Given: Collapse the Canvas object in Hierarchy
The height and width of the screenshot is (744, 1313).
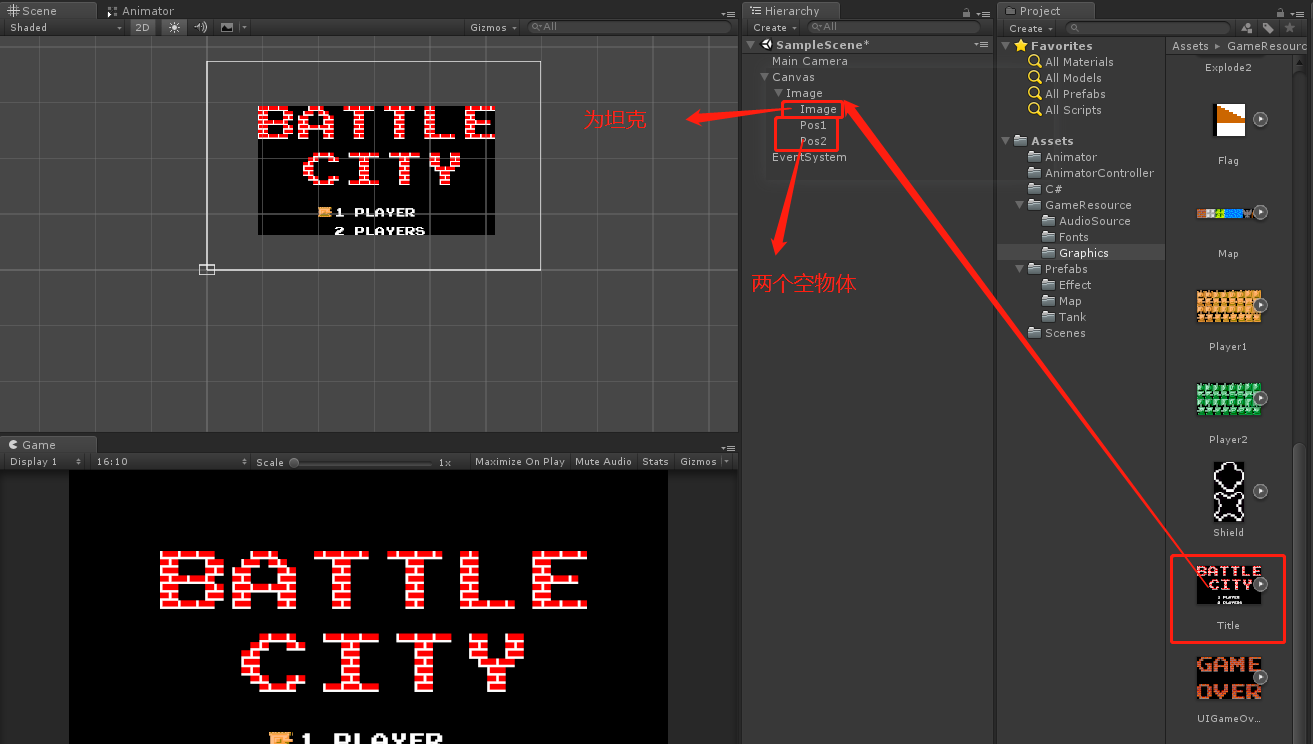Looking at the screenshot, I should click(x=764, y=77).
